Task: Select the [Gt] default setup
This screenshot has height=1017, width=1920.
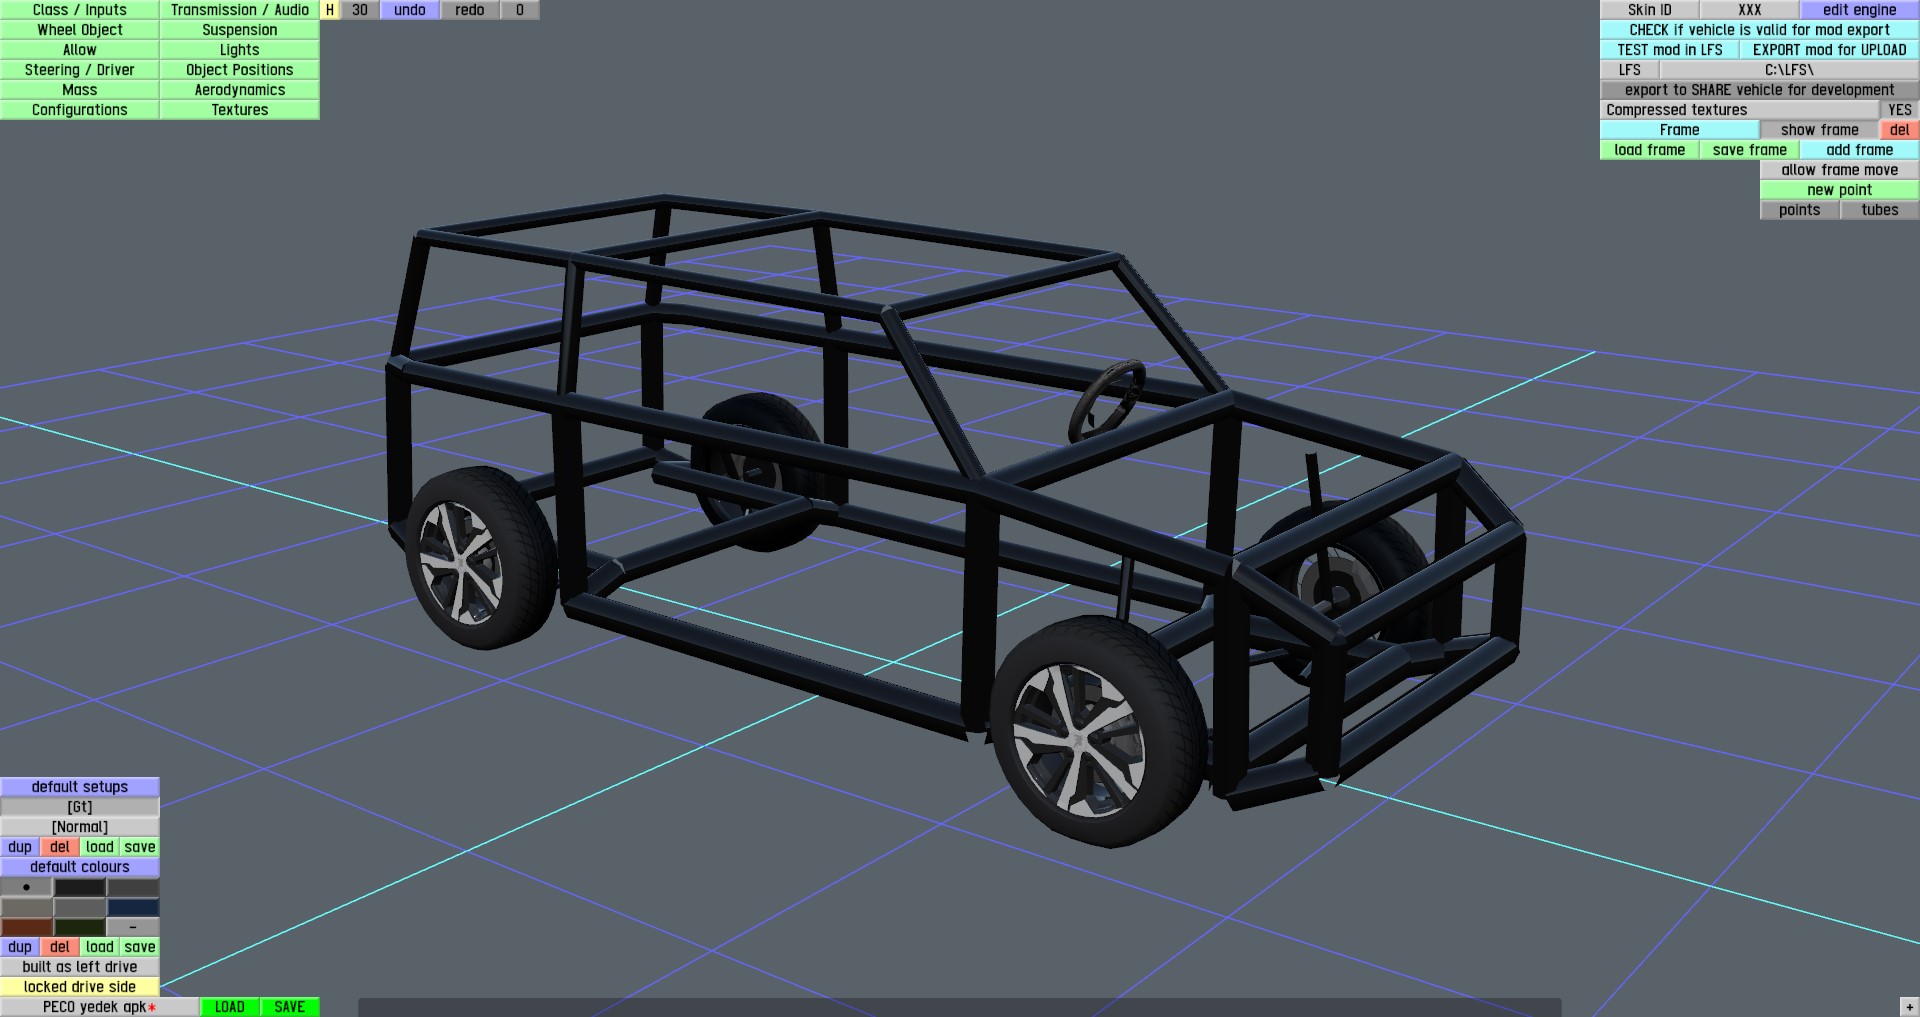Action: pos(80,807)
